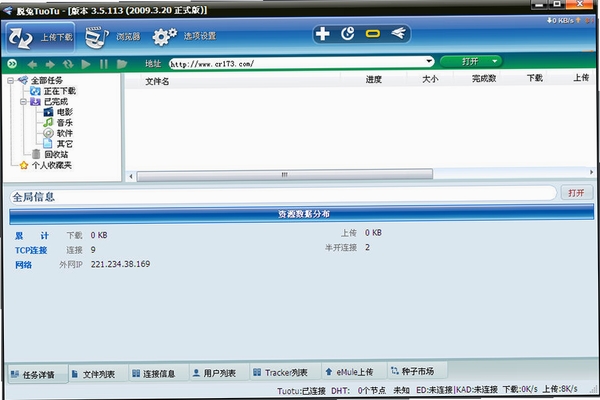Viewport: 600px width, 400px height.
Task: Click the address field showing http://www.cr173.com/
Action: point(297,64)
